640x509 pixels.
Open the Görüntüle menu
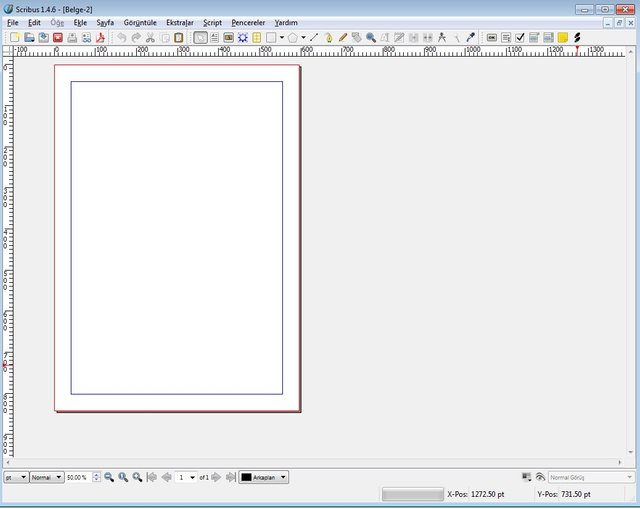[140, 23]
